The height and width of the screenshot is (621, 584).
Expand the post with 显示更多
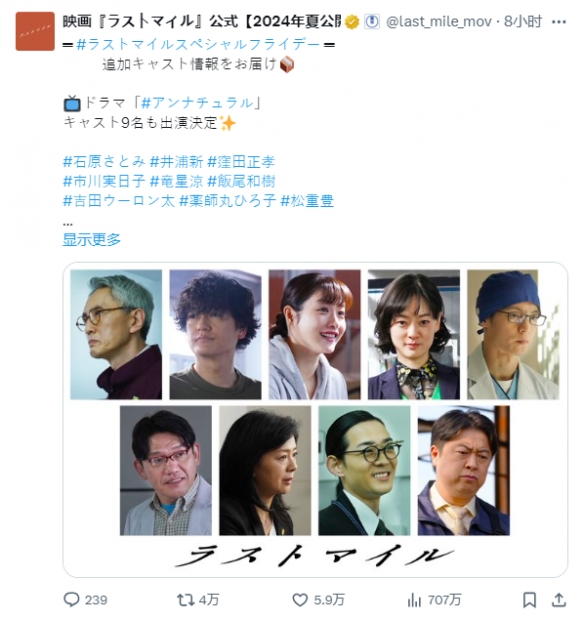tap(91, 239)
